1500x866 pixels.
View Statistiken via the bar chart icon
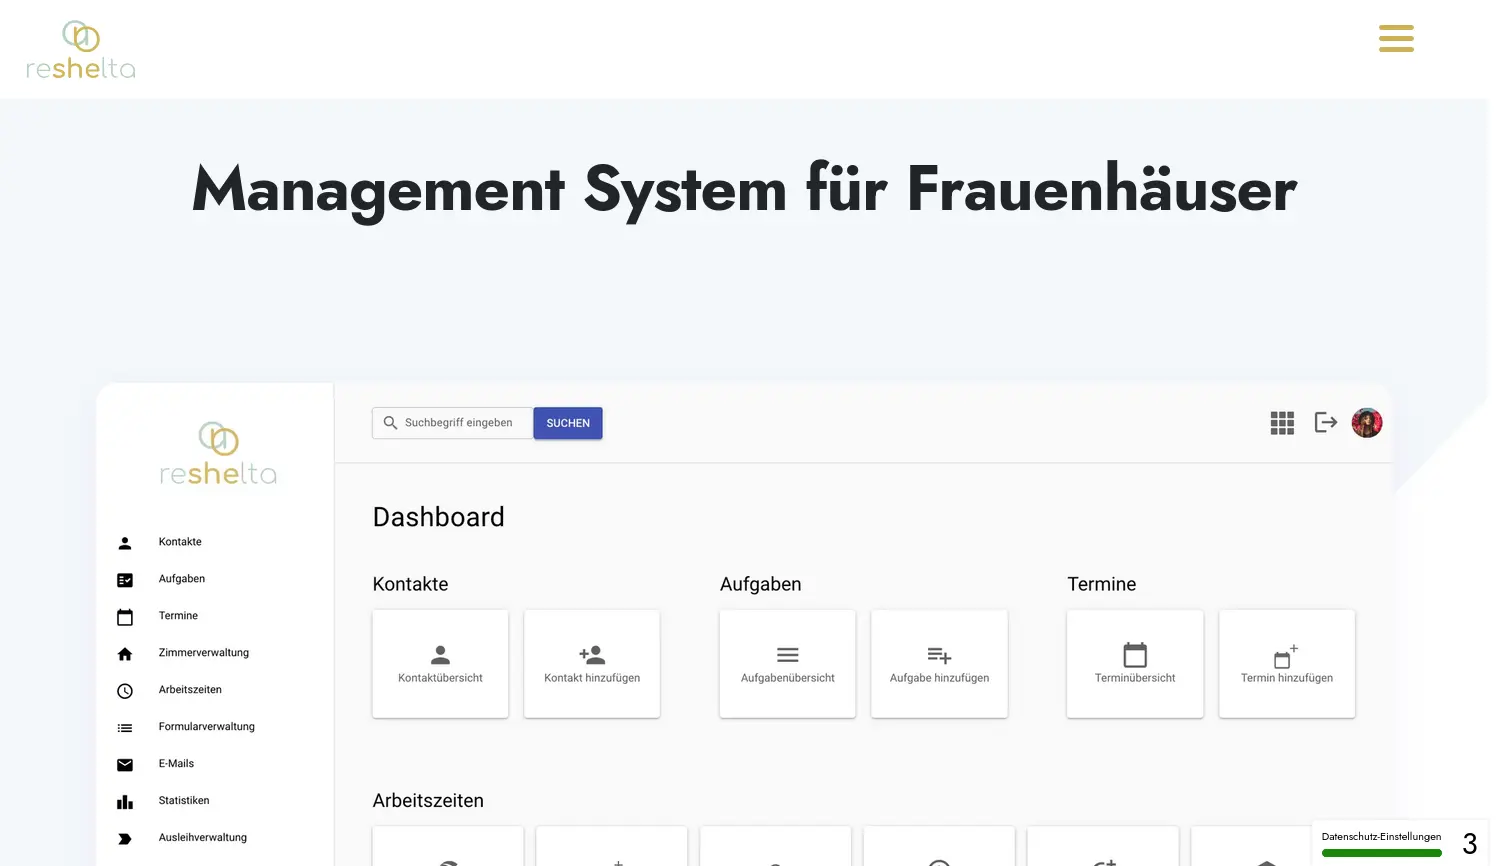[x=125, y=801]
